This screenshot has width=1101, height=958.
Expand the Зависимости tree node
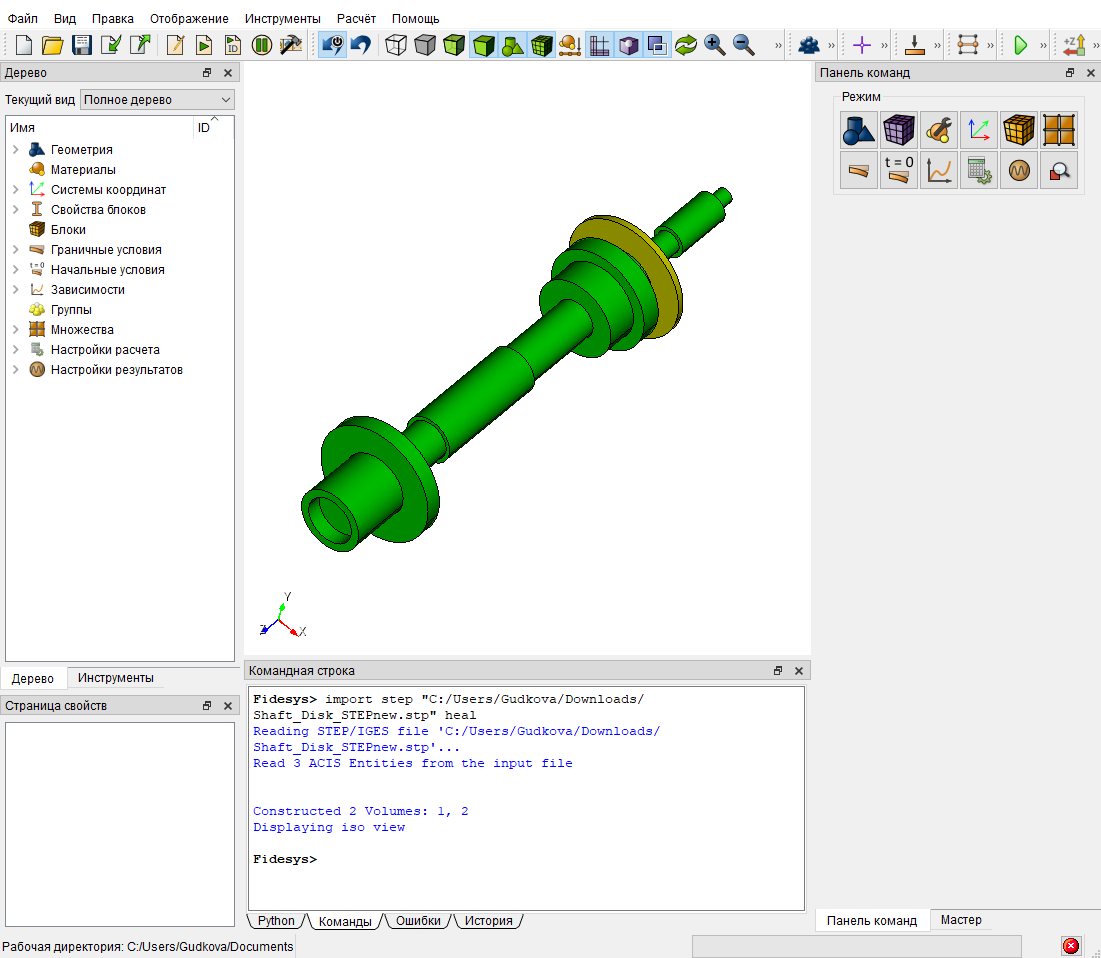pos(15,289)
